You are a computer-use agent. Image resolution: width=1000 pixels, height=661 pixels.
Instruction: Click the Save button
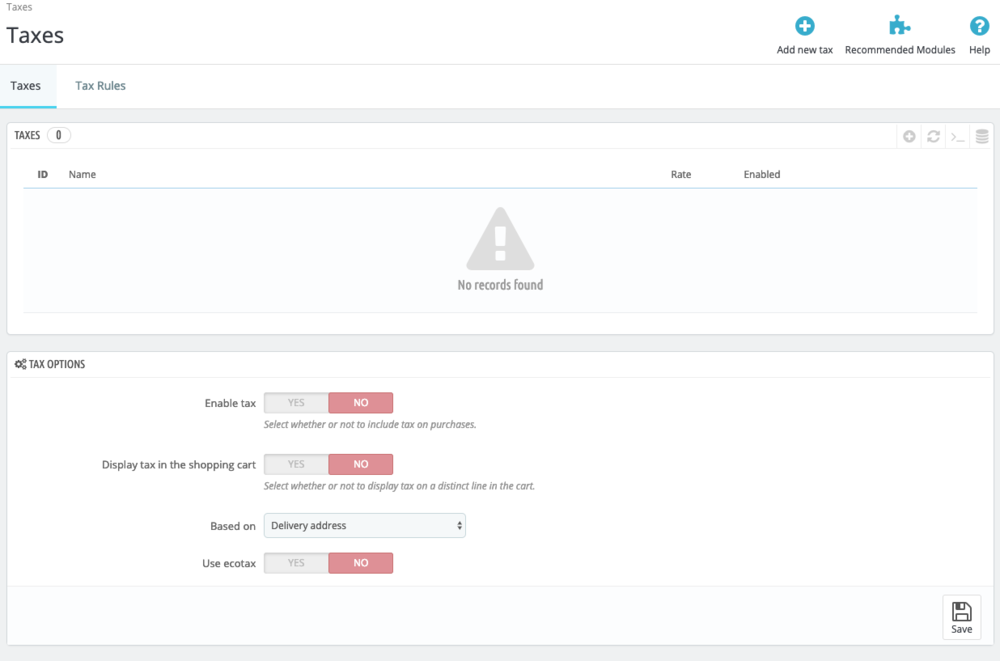[961, 616]
